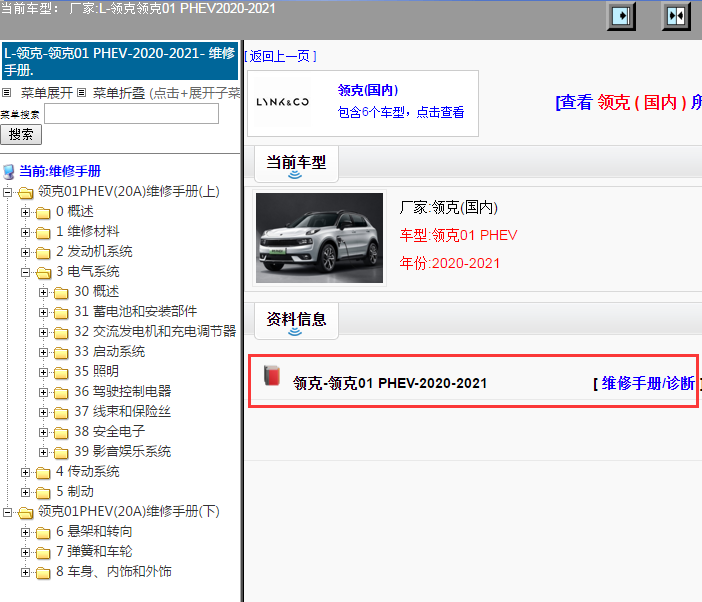Click folder icon of 领克01PHEV(20A)维修手册(上)

[x=26, y=192]
